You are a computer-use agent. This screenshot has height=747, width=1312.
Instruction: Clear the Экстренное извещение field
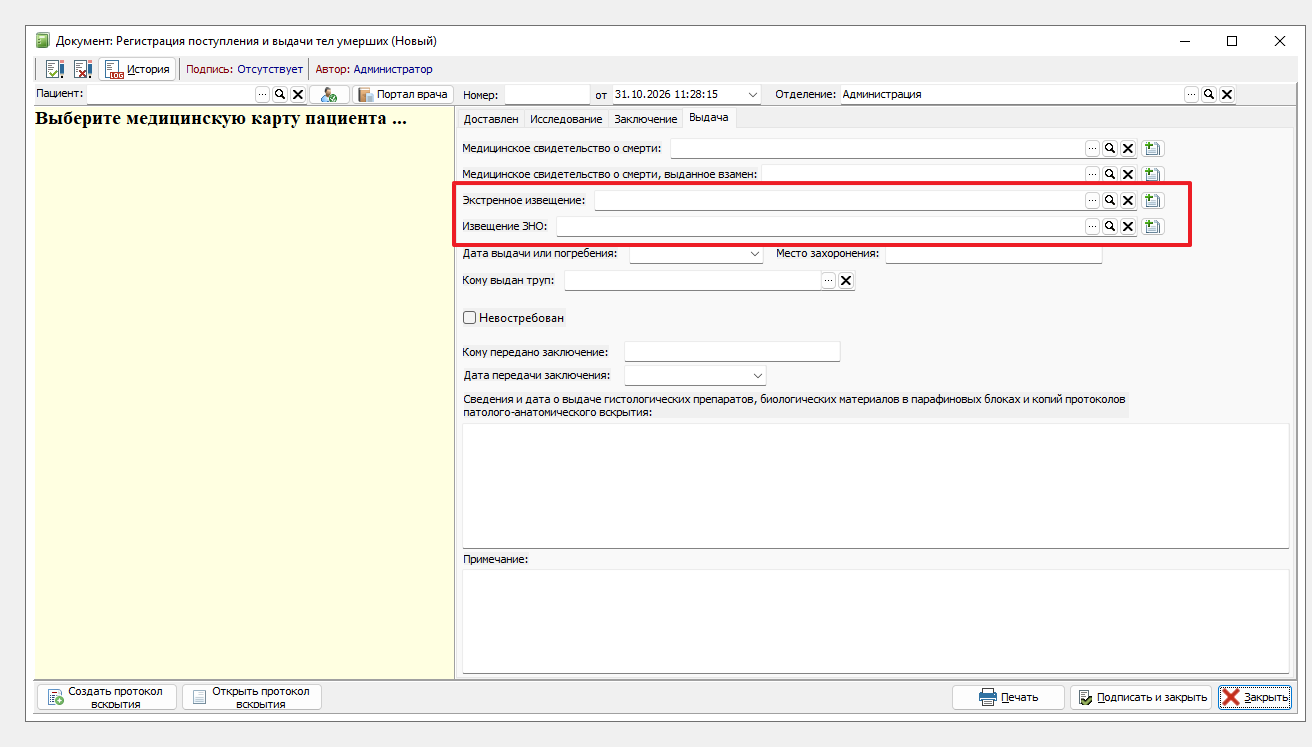1127,200
